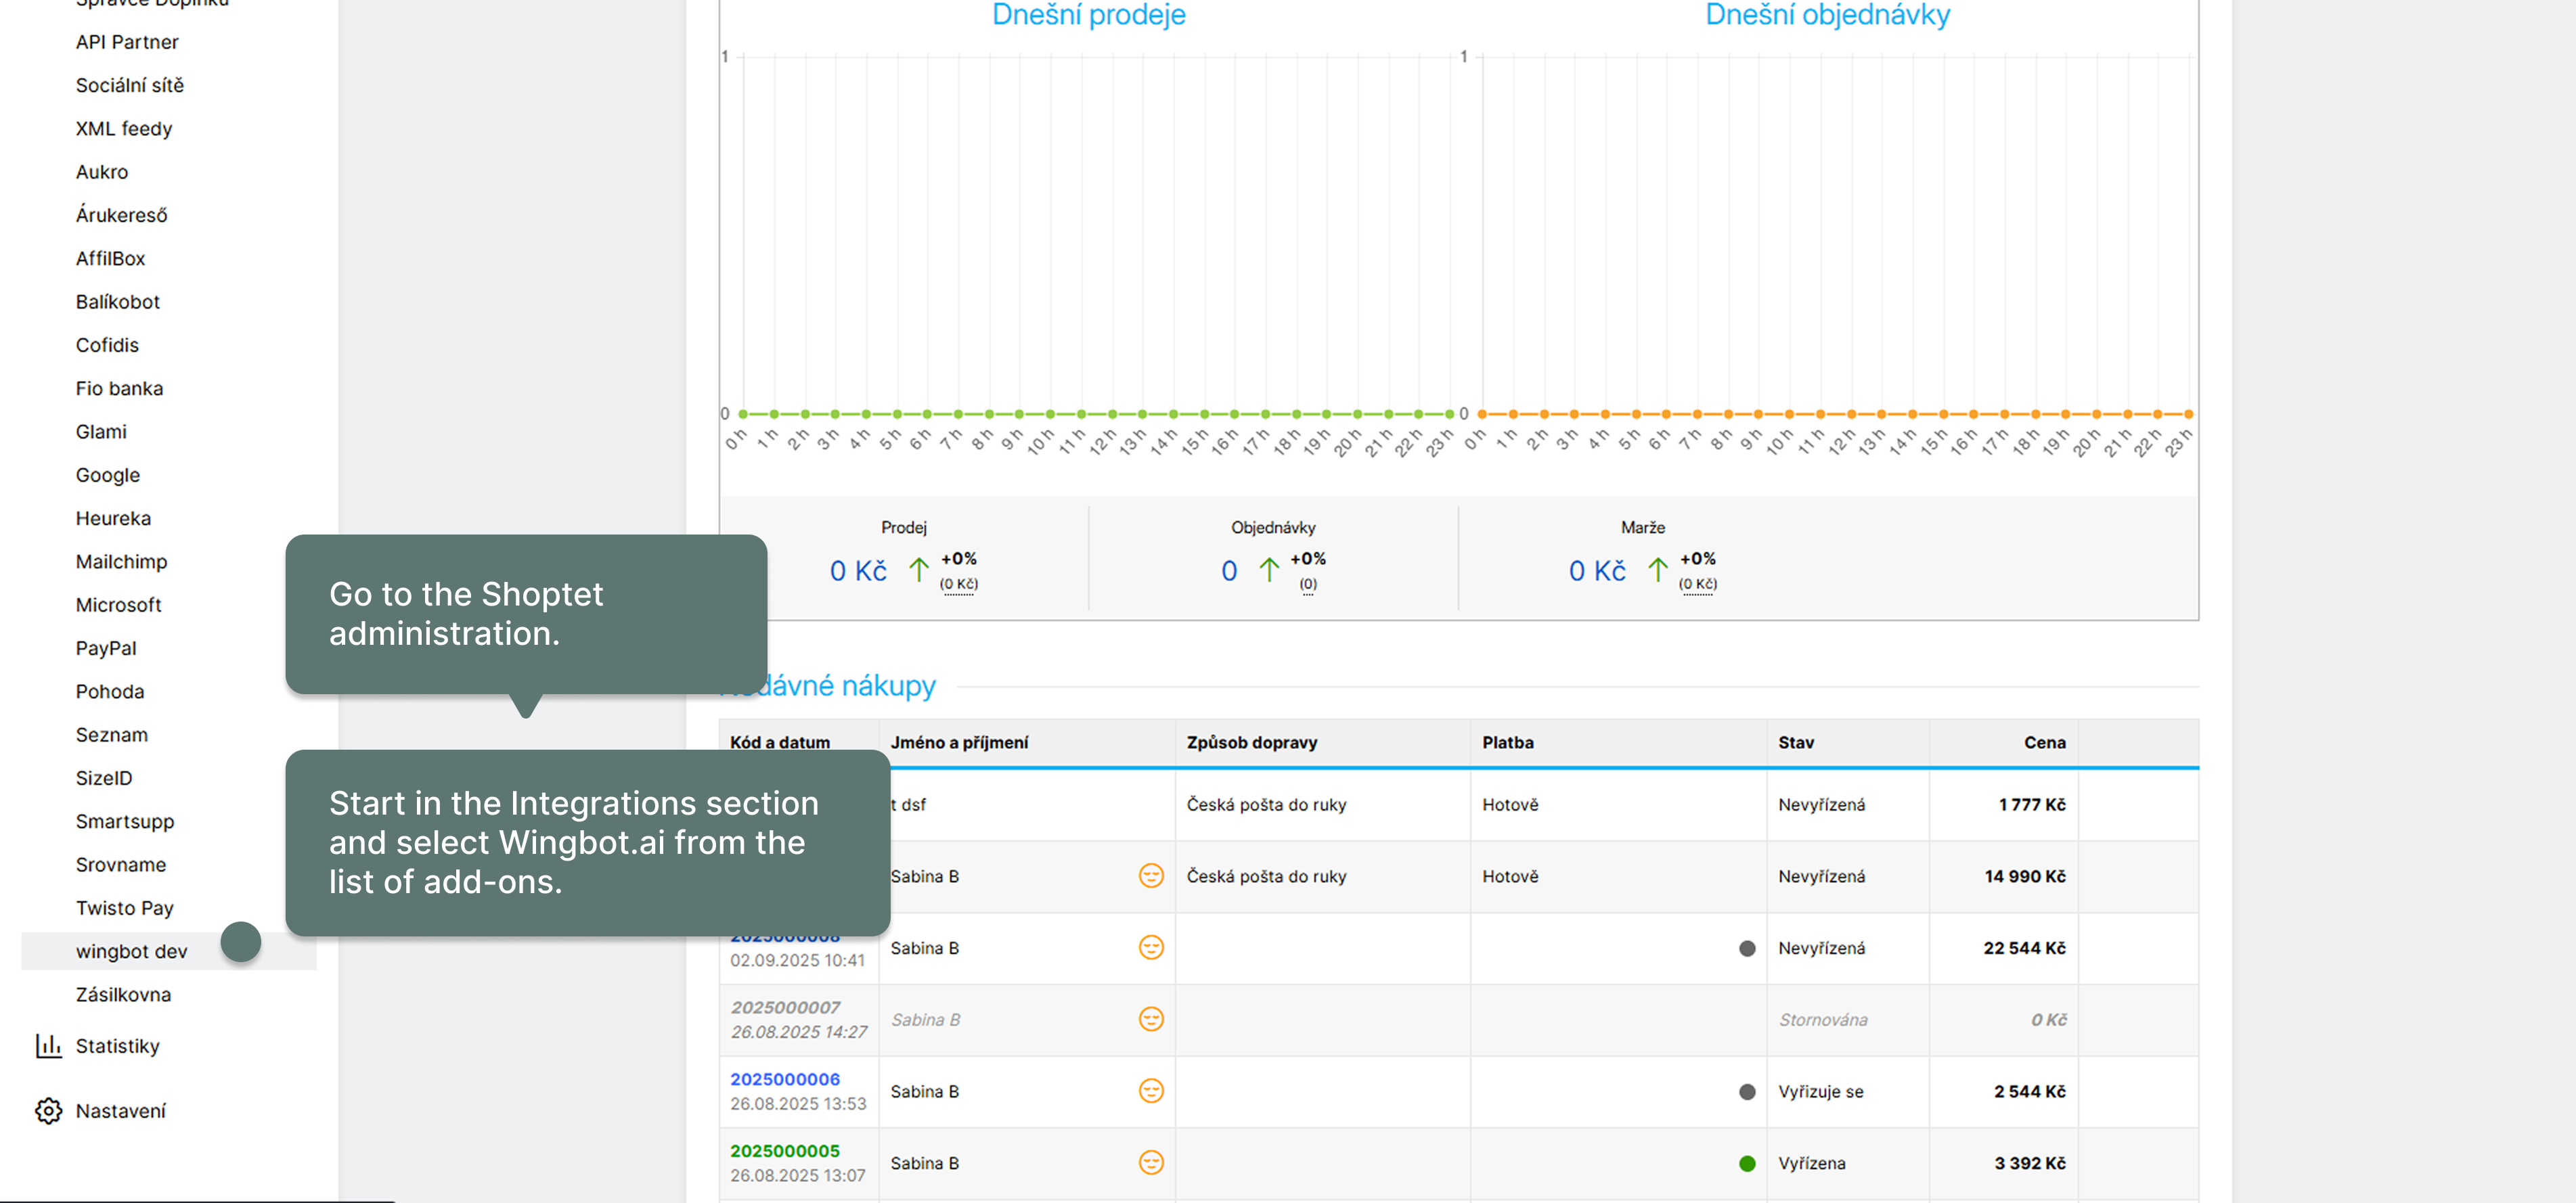The image size is (2576, 1203).
Task: Open Statistiky bar chart icon
Action: pos(48,1046)
